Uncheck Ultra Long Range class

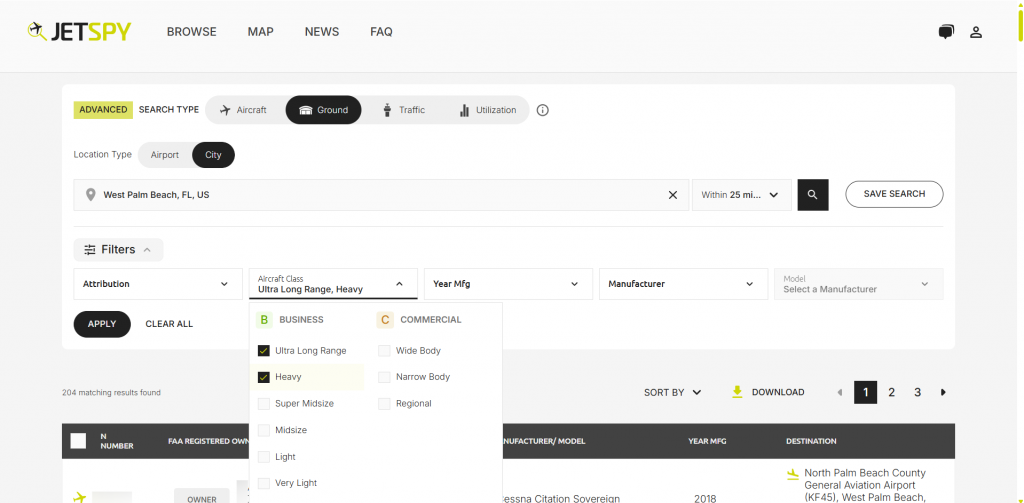tap(264, 351)
